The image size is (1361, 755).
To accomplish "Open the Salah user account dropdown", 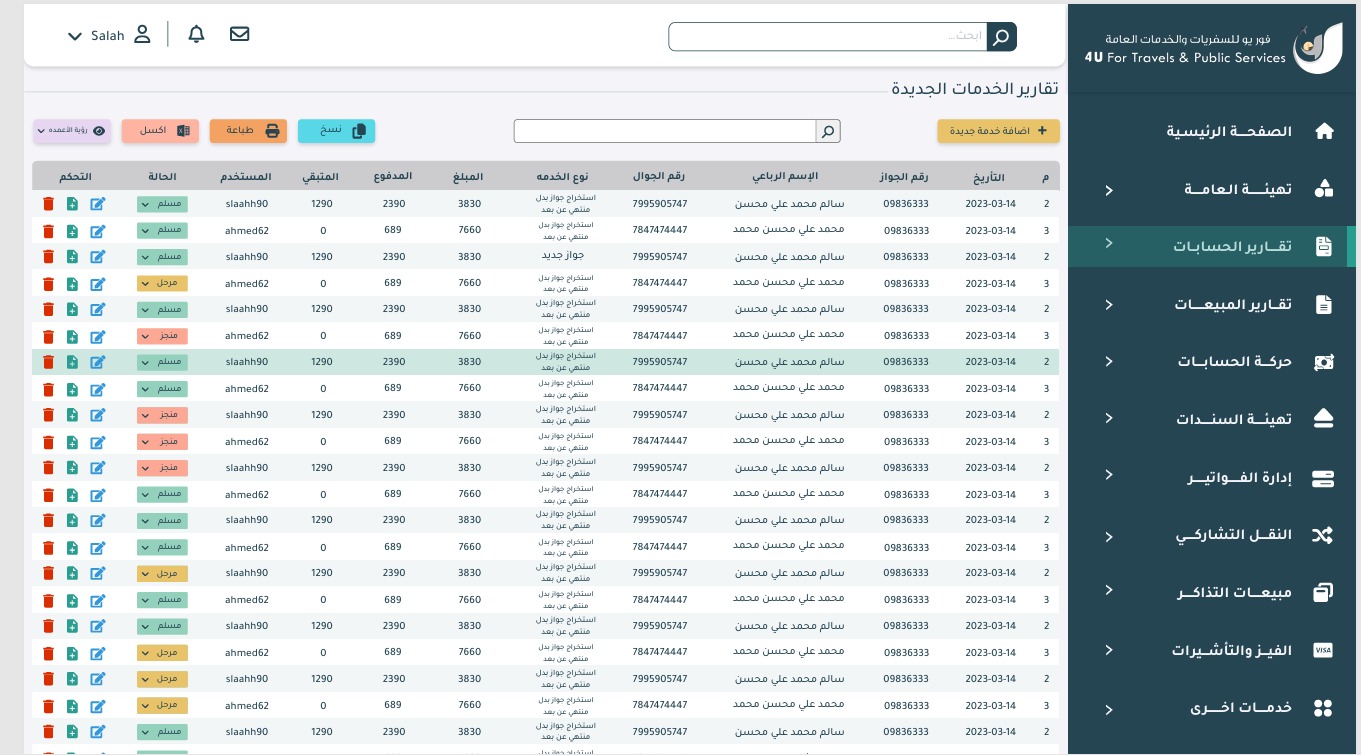I will 108,36.
